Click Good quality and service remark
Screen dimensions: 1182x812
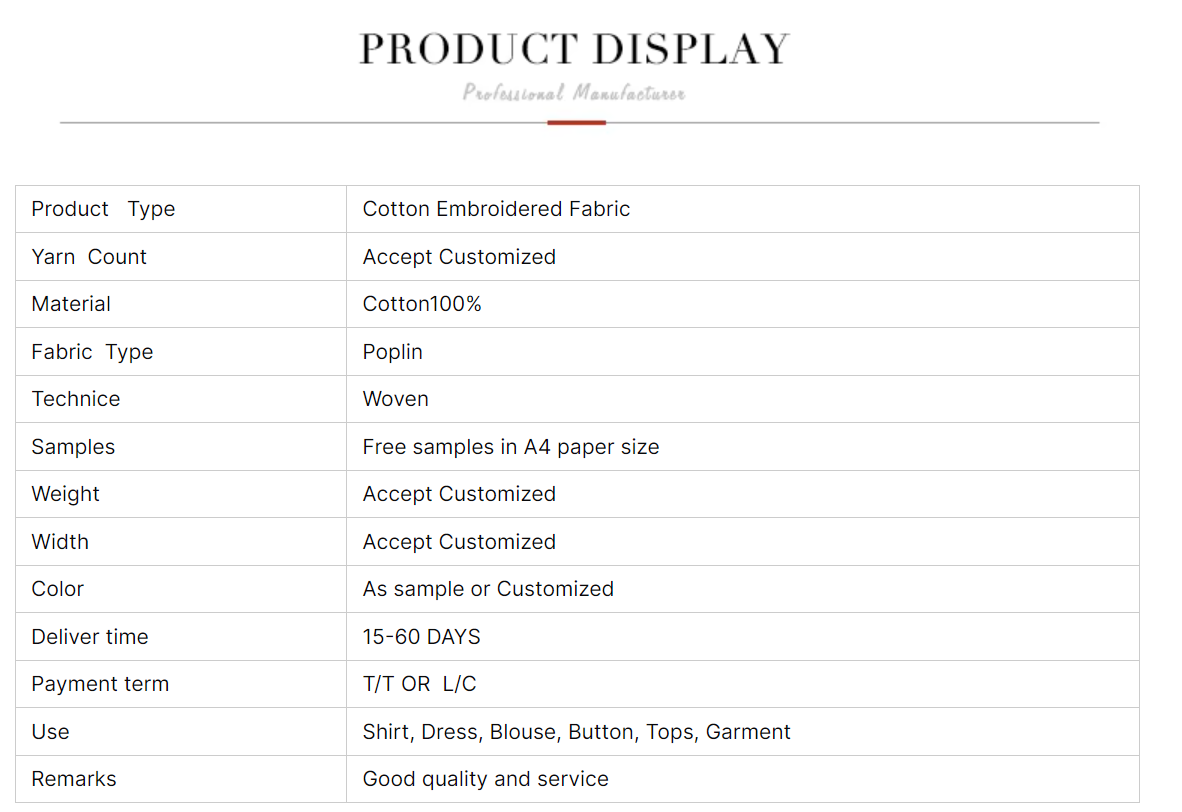(x=485, y=779)
